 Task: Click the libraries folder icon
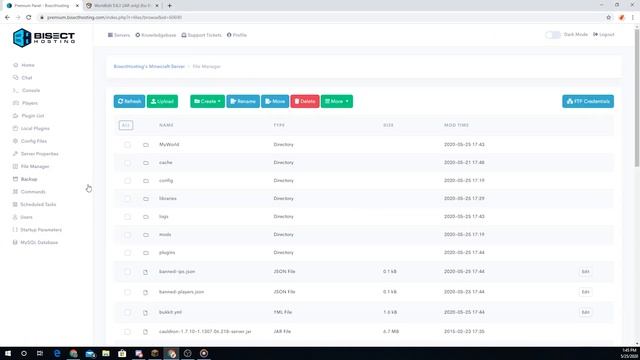[146, 199]
